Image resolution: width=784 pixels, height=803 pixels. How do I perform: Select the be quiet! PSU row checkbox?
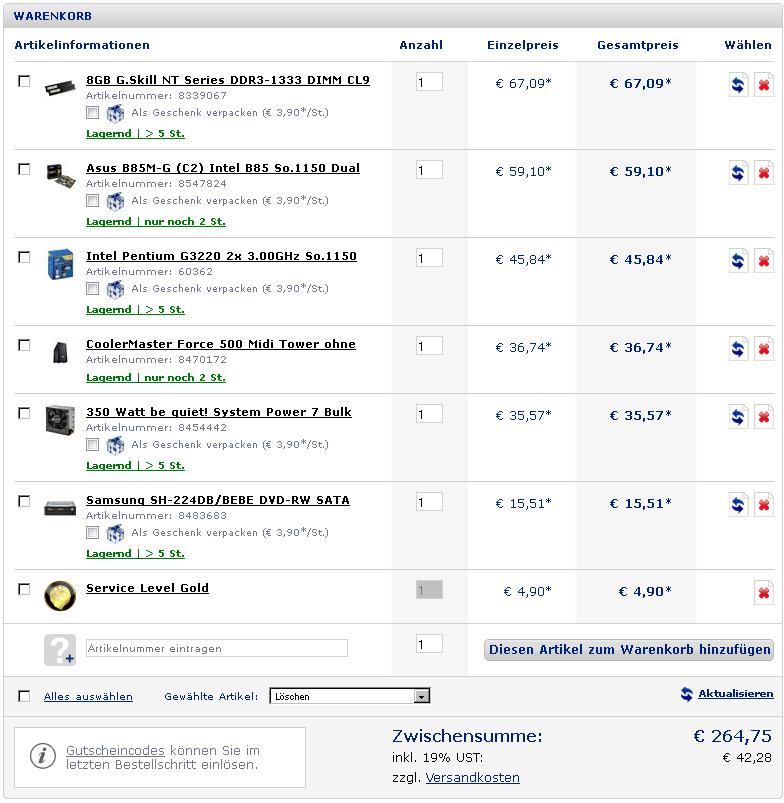[x=24, y=413]
